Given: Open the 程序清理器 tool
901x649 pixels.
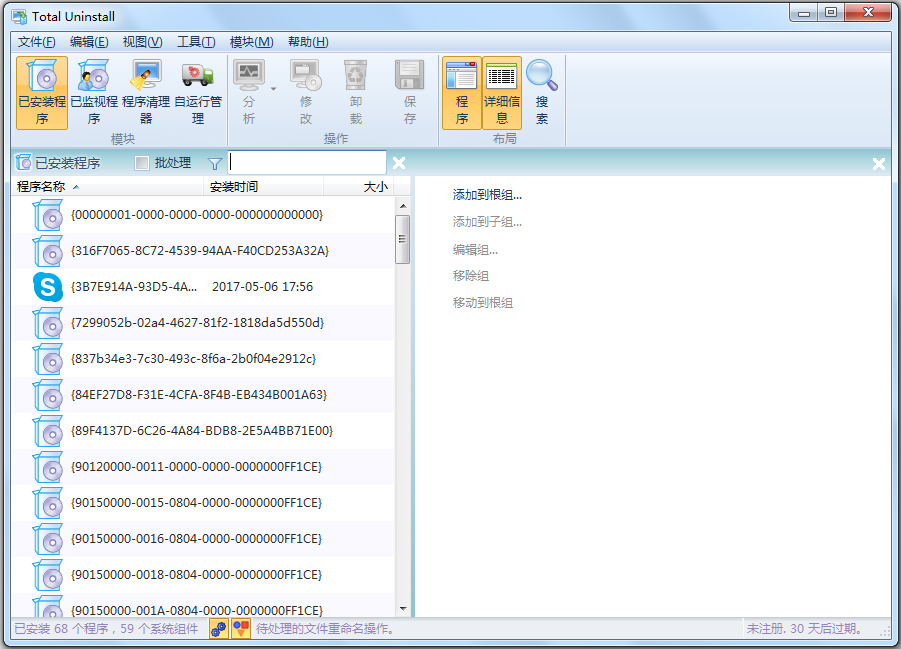Looking at the screenshot, I should coord(146,92).
